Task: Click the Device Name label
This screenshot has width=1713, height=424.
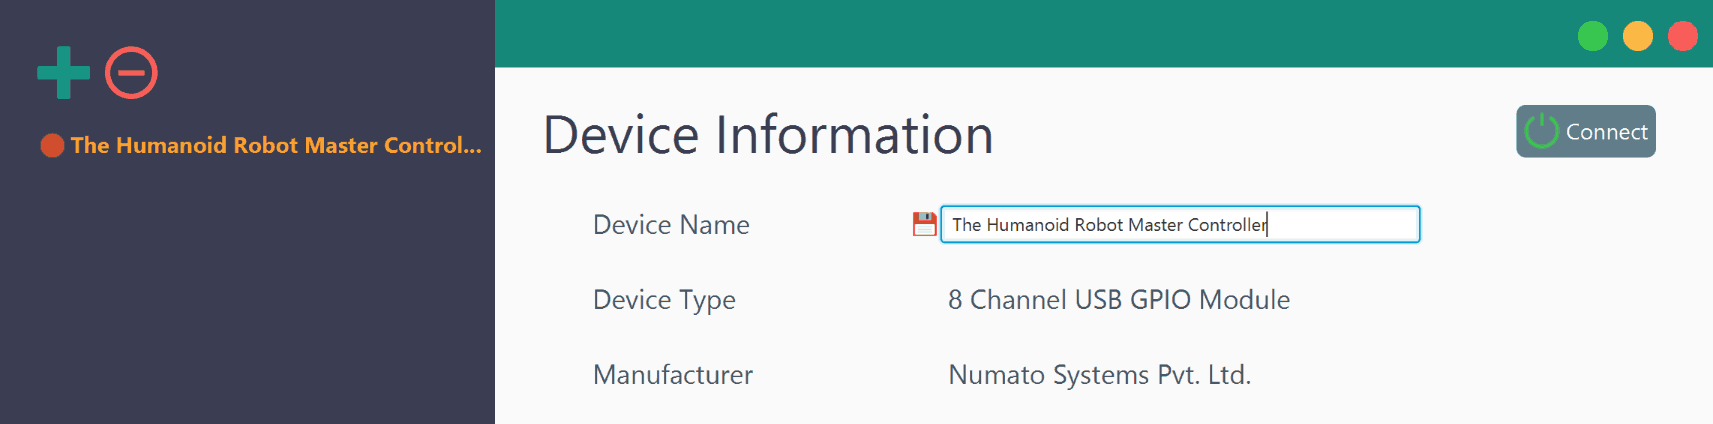Action: point(671,225)
